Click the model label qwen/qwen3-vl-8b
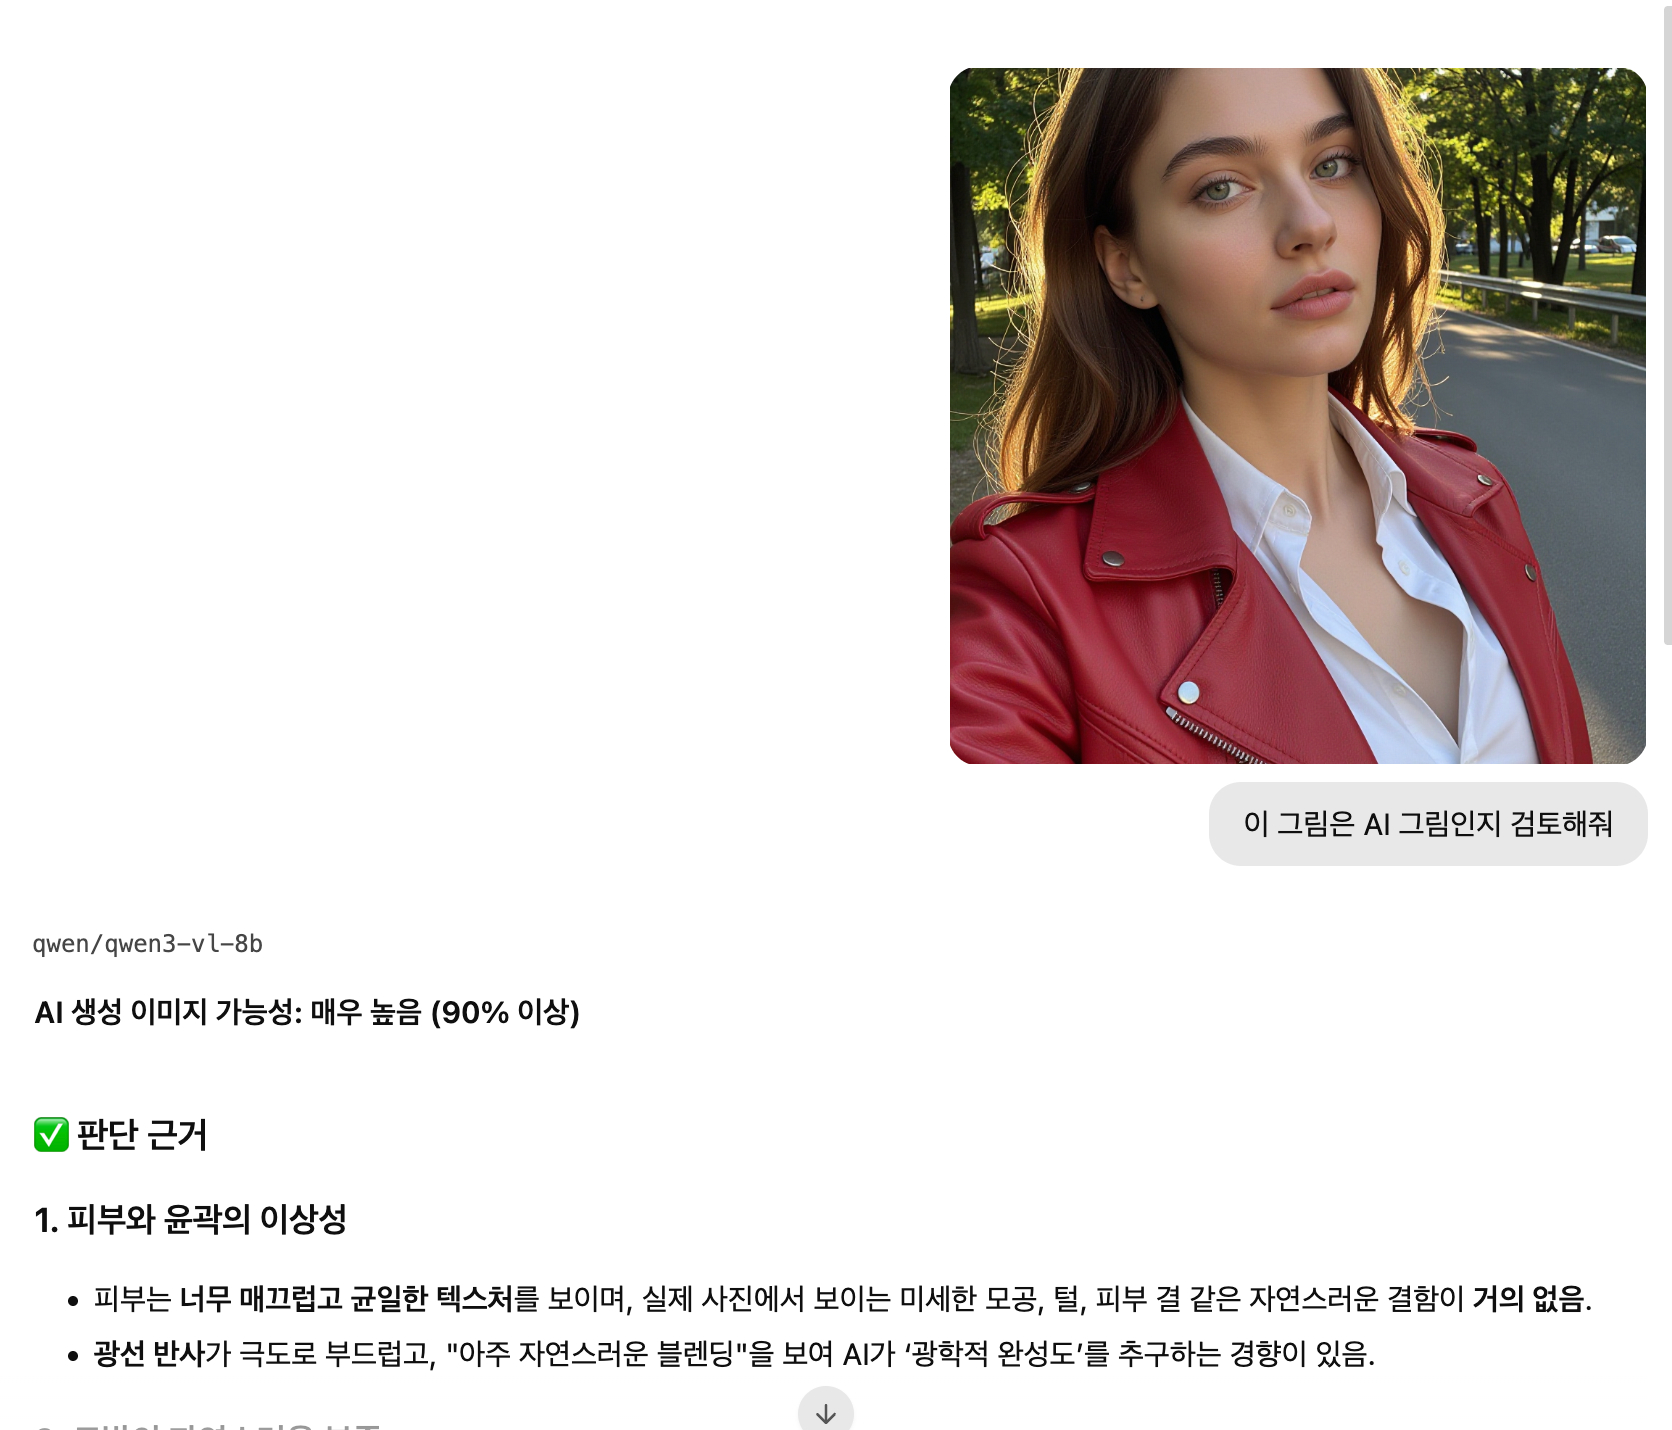 [x=148, y=944]
